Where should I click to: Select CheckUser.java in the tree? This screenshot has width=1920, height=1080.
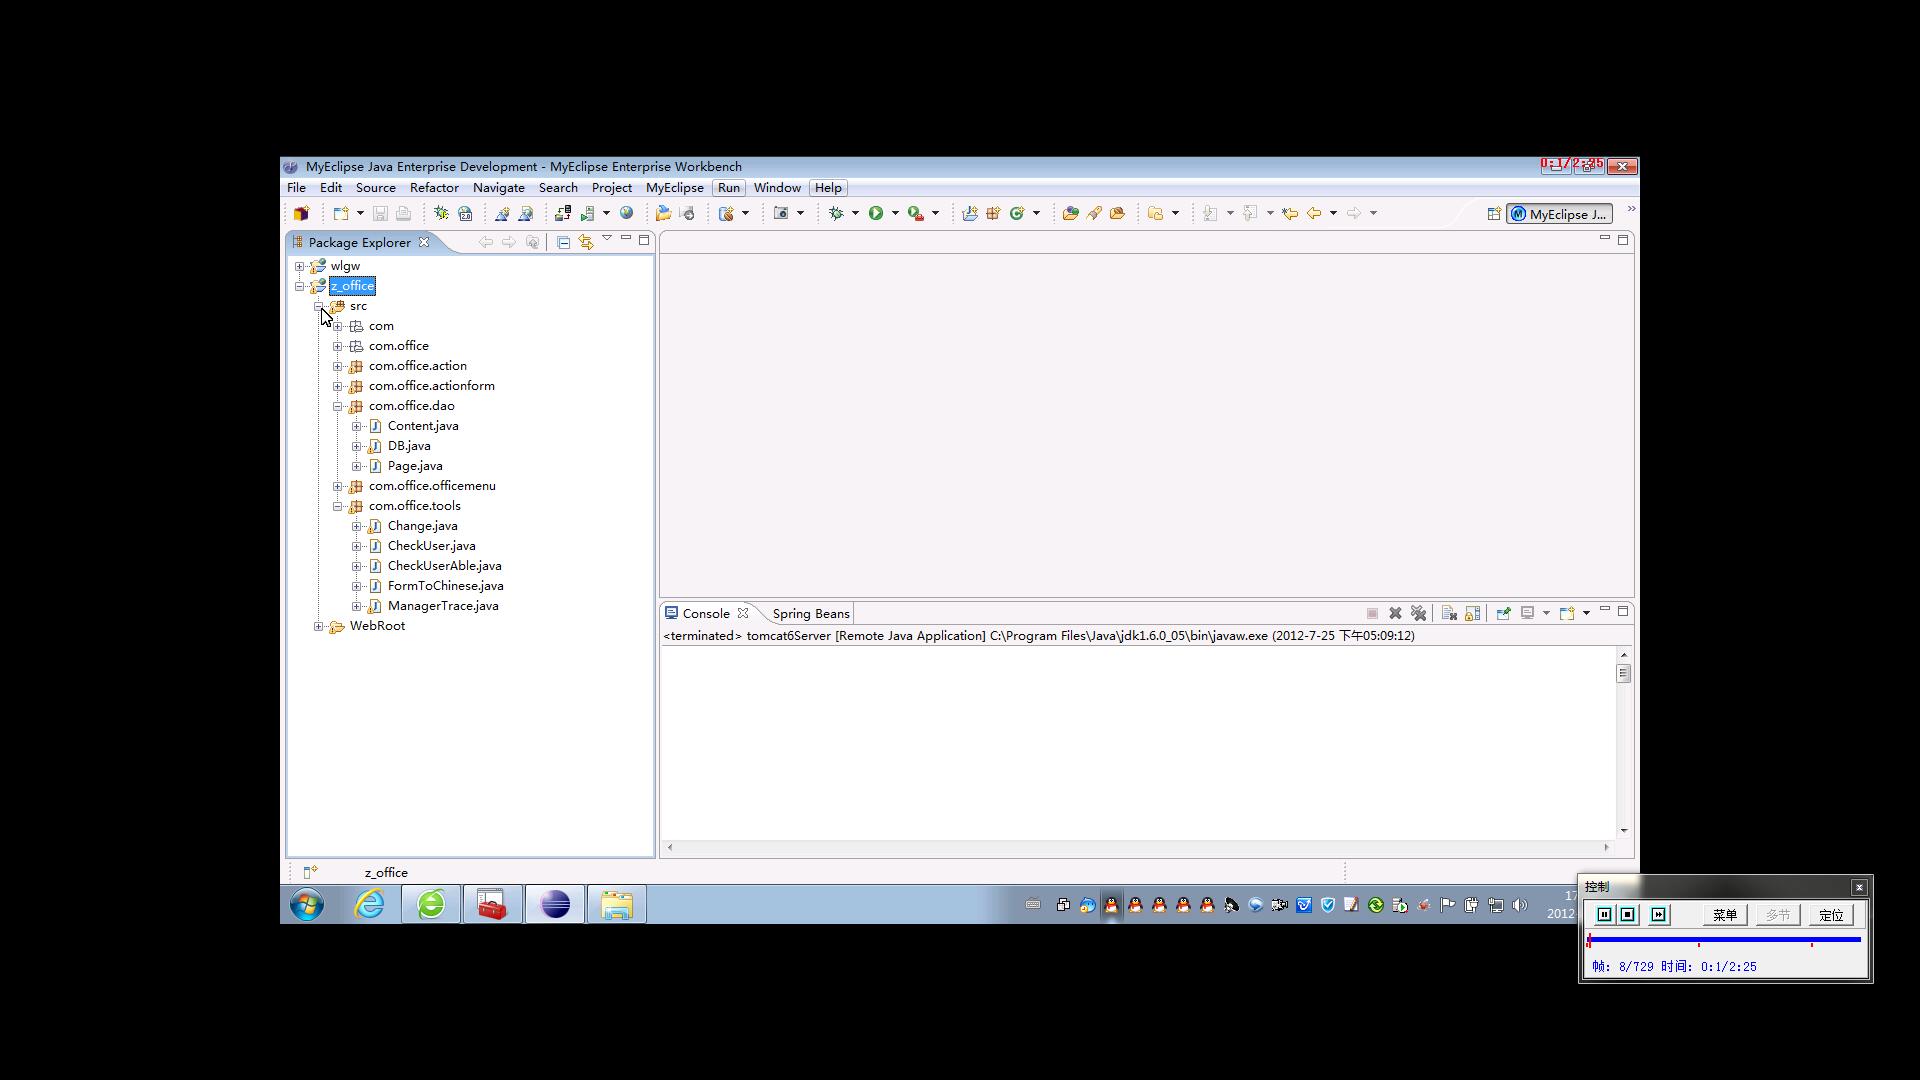coord(431,546)
